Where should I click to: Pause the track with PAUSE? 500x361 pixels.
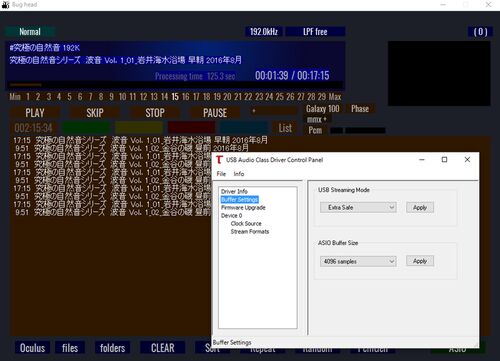(215, 113)
